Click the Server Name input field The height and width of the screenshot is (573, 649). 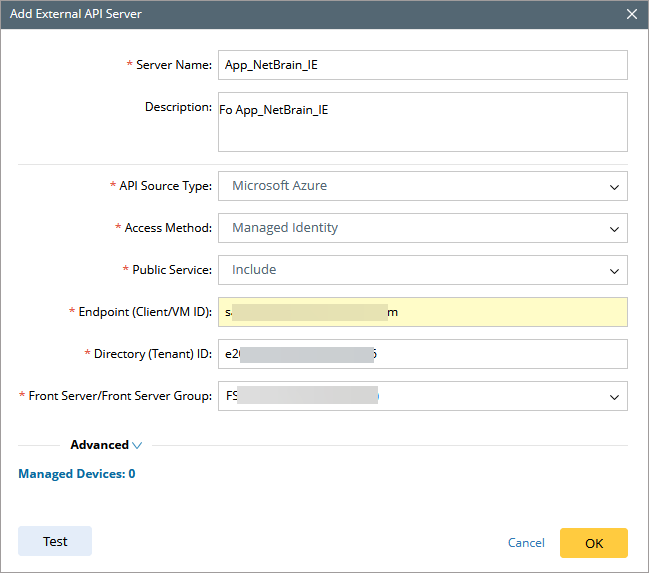click(422, 65)
